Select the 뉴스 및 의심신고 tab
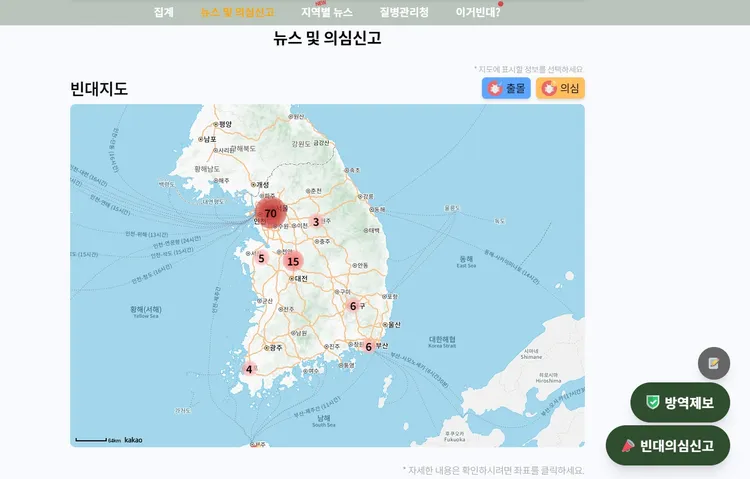This screenshot has height=479, width=750. coord(237,12)
